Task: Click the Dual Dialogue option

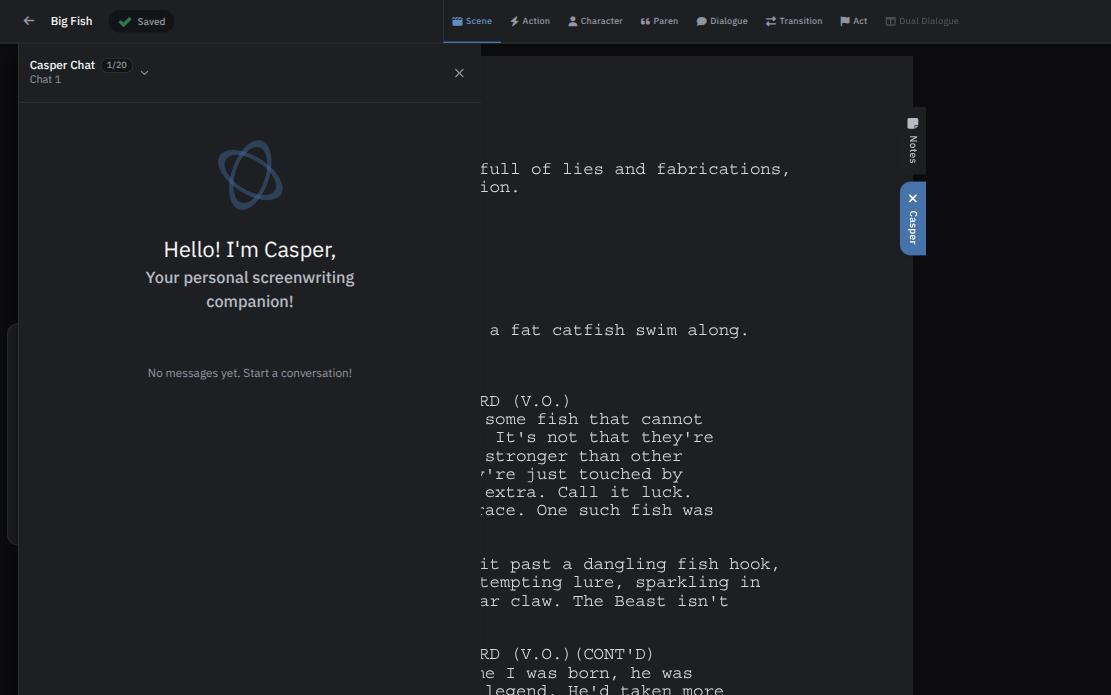Action: click(x=922, y=21)
